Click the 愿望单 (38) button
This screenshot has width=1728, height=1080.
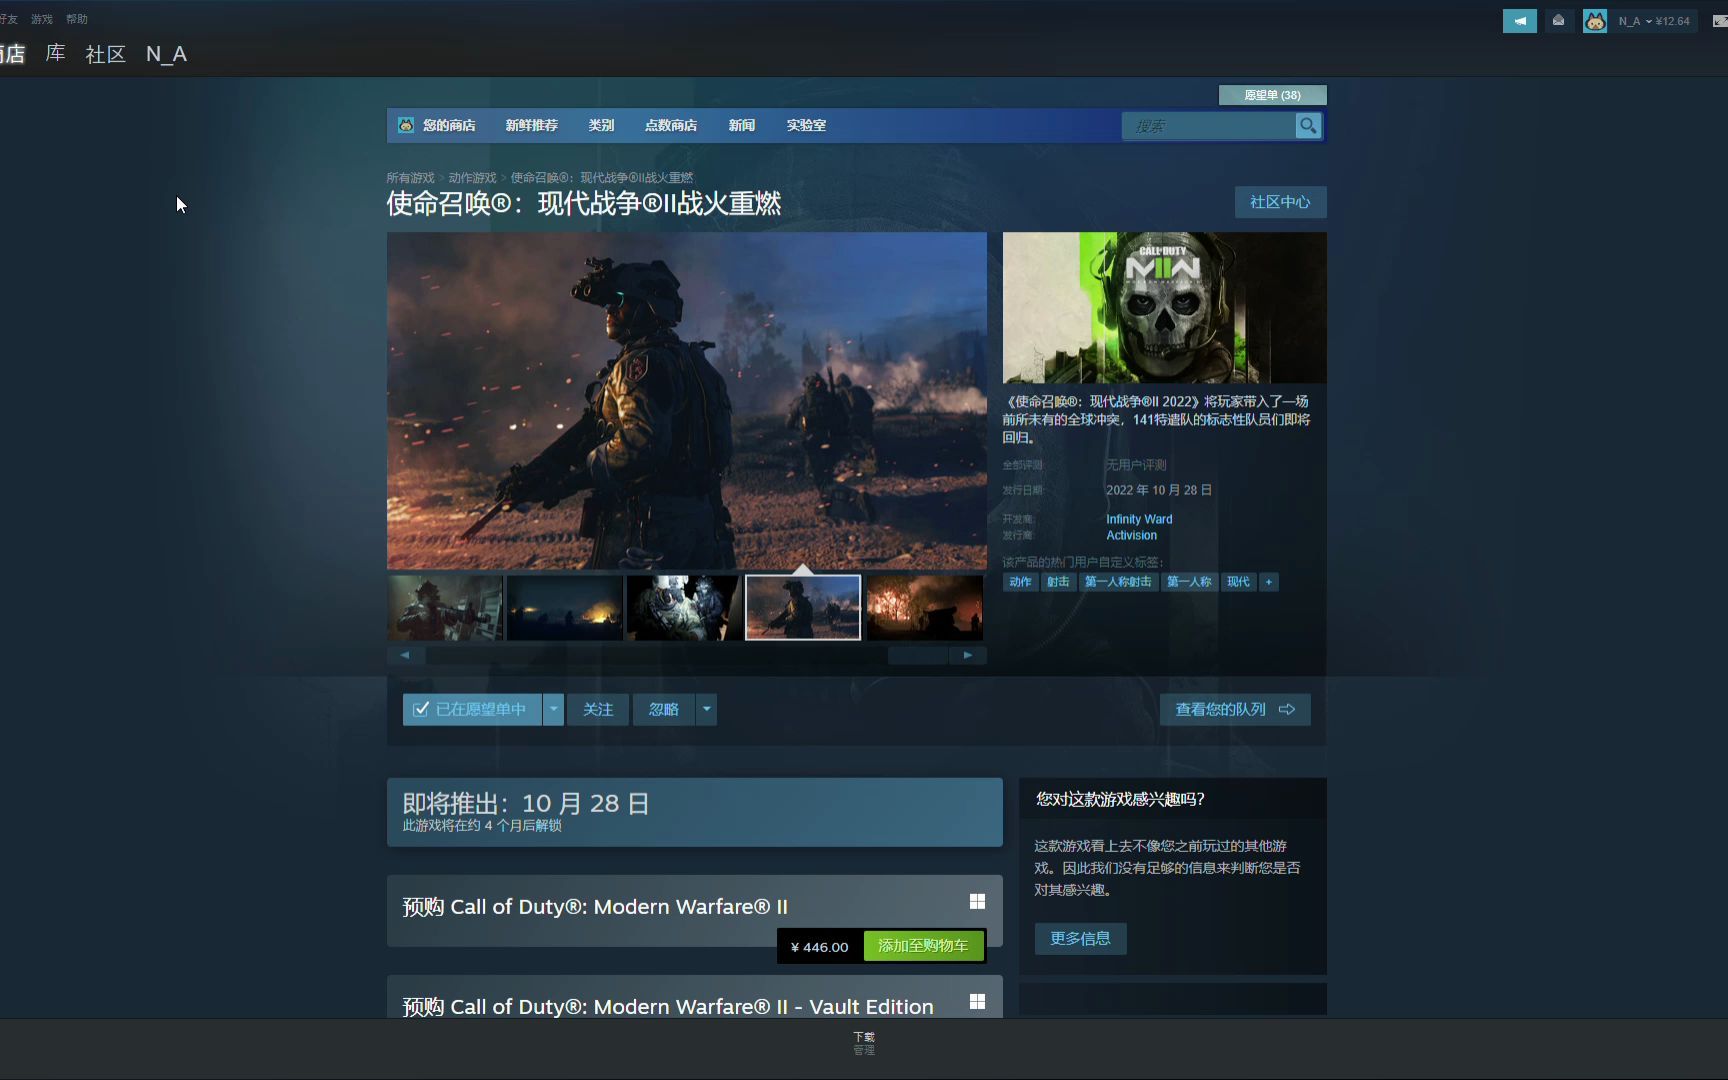tap(1272, 95)
